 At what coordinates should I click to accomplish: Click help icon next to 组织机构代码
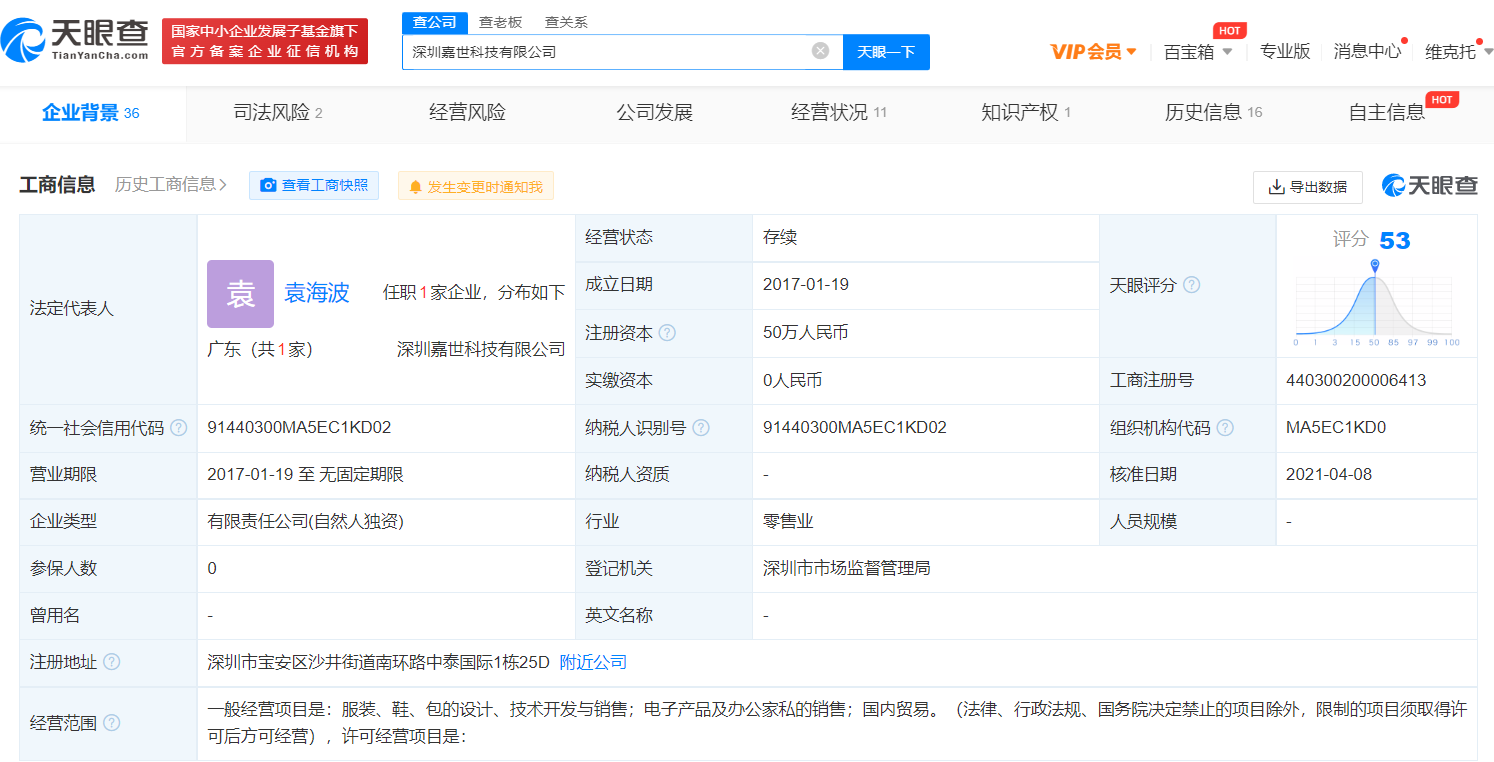pyautogui.click(x=1225, y=428)
